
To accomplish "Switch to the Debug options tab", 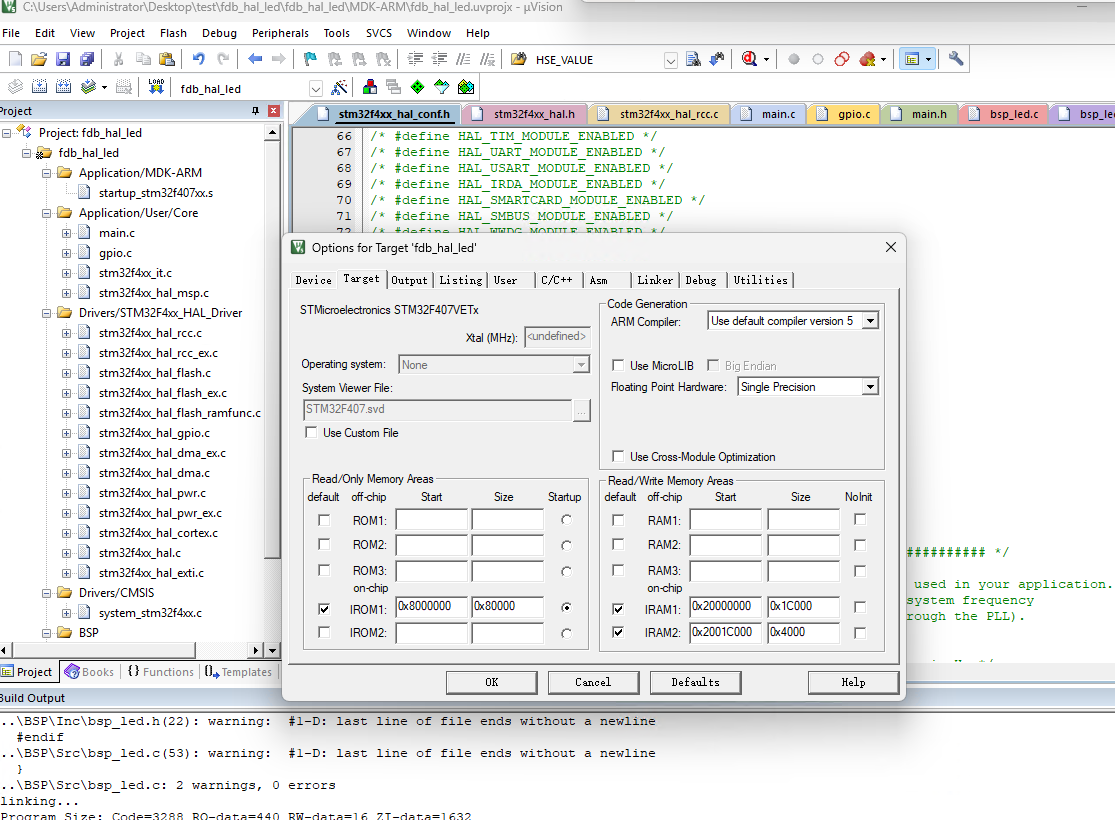I will click(x=700, y=280).
